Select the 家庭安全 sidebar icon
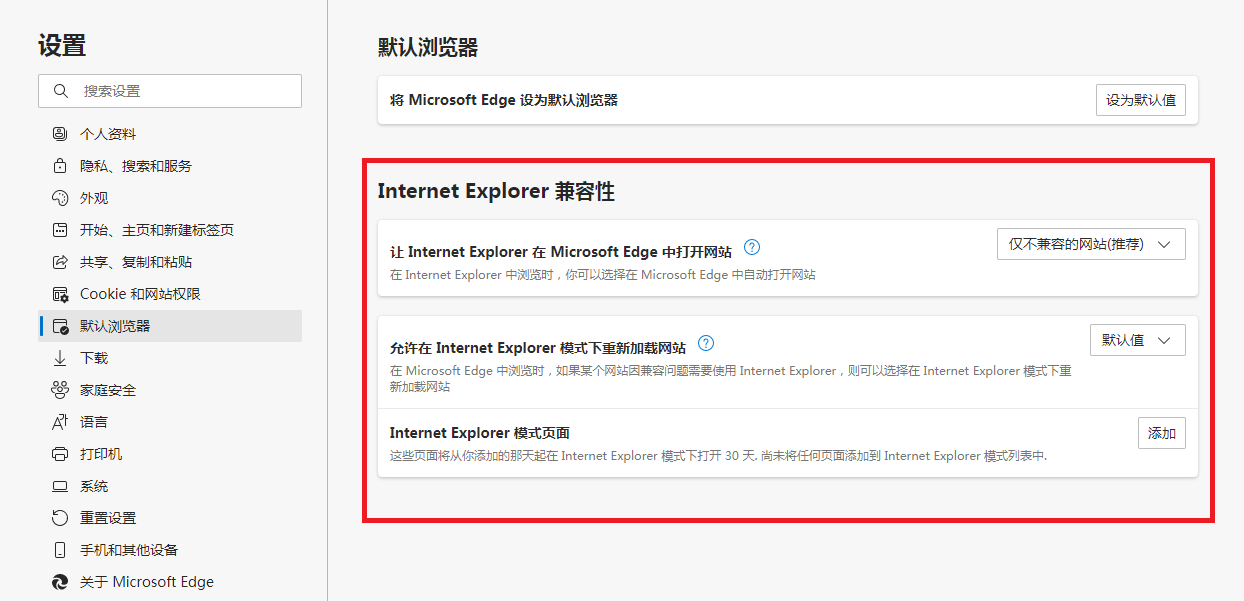Viewport: 1244px width, 601px height. pos(59,389)
